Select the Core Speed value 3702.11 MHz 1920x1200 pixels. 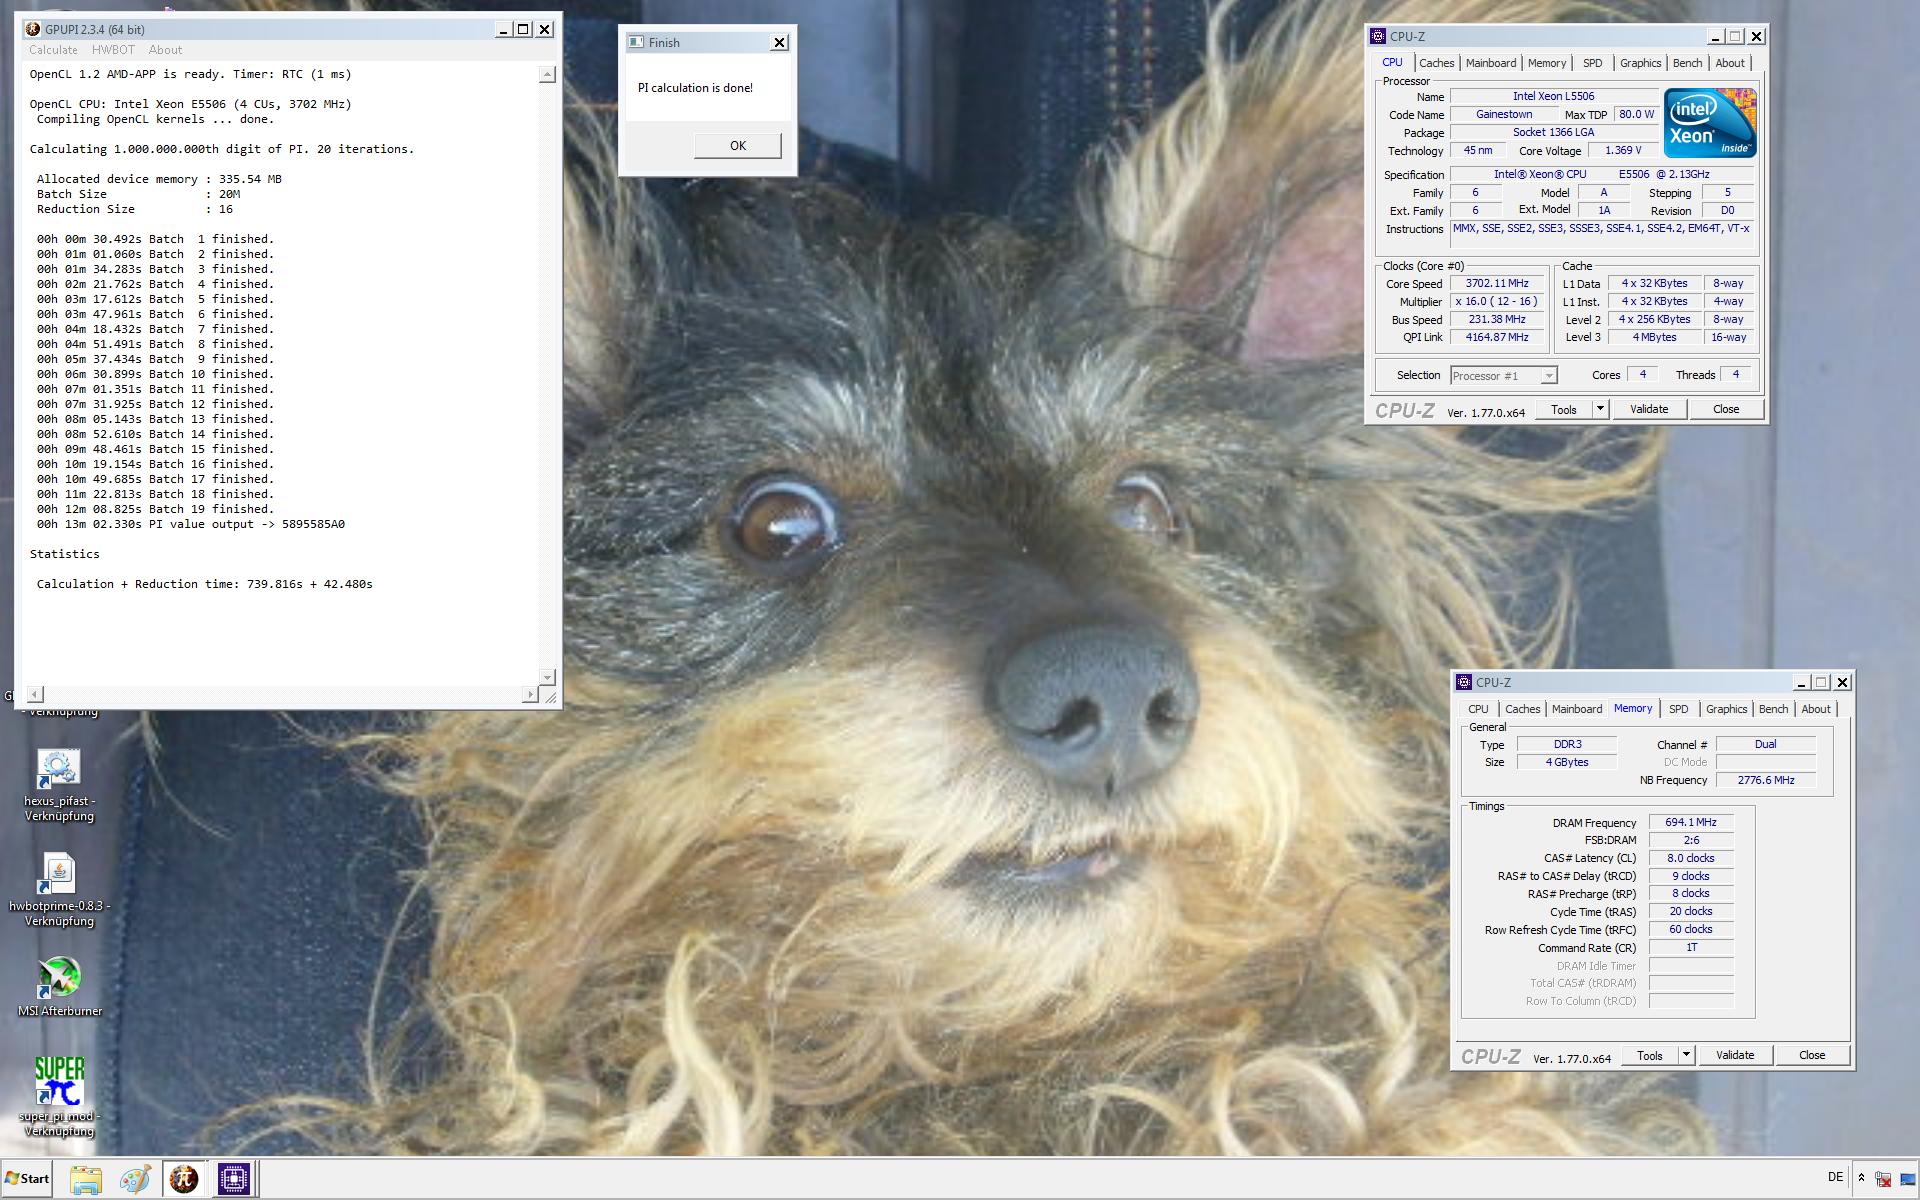click(1497, 283)
